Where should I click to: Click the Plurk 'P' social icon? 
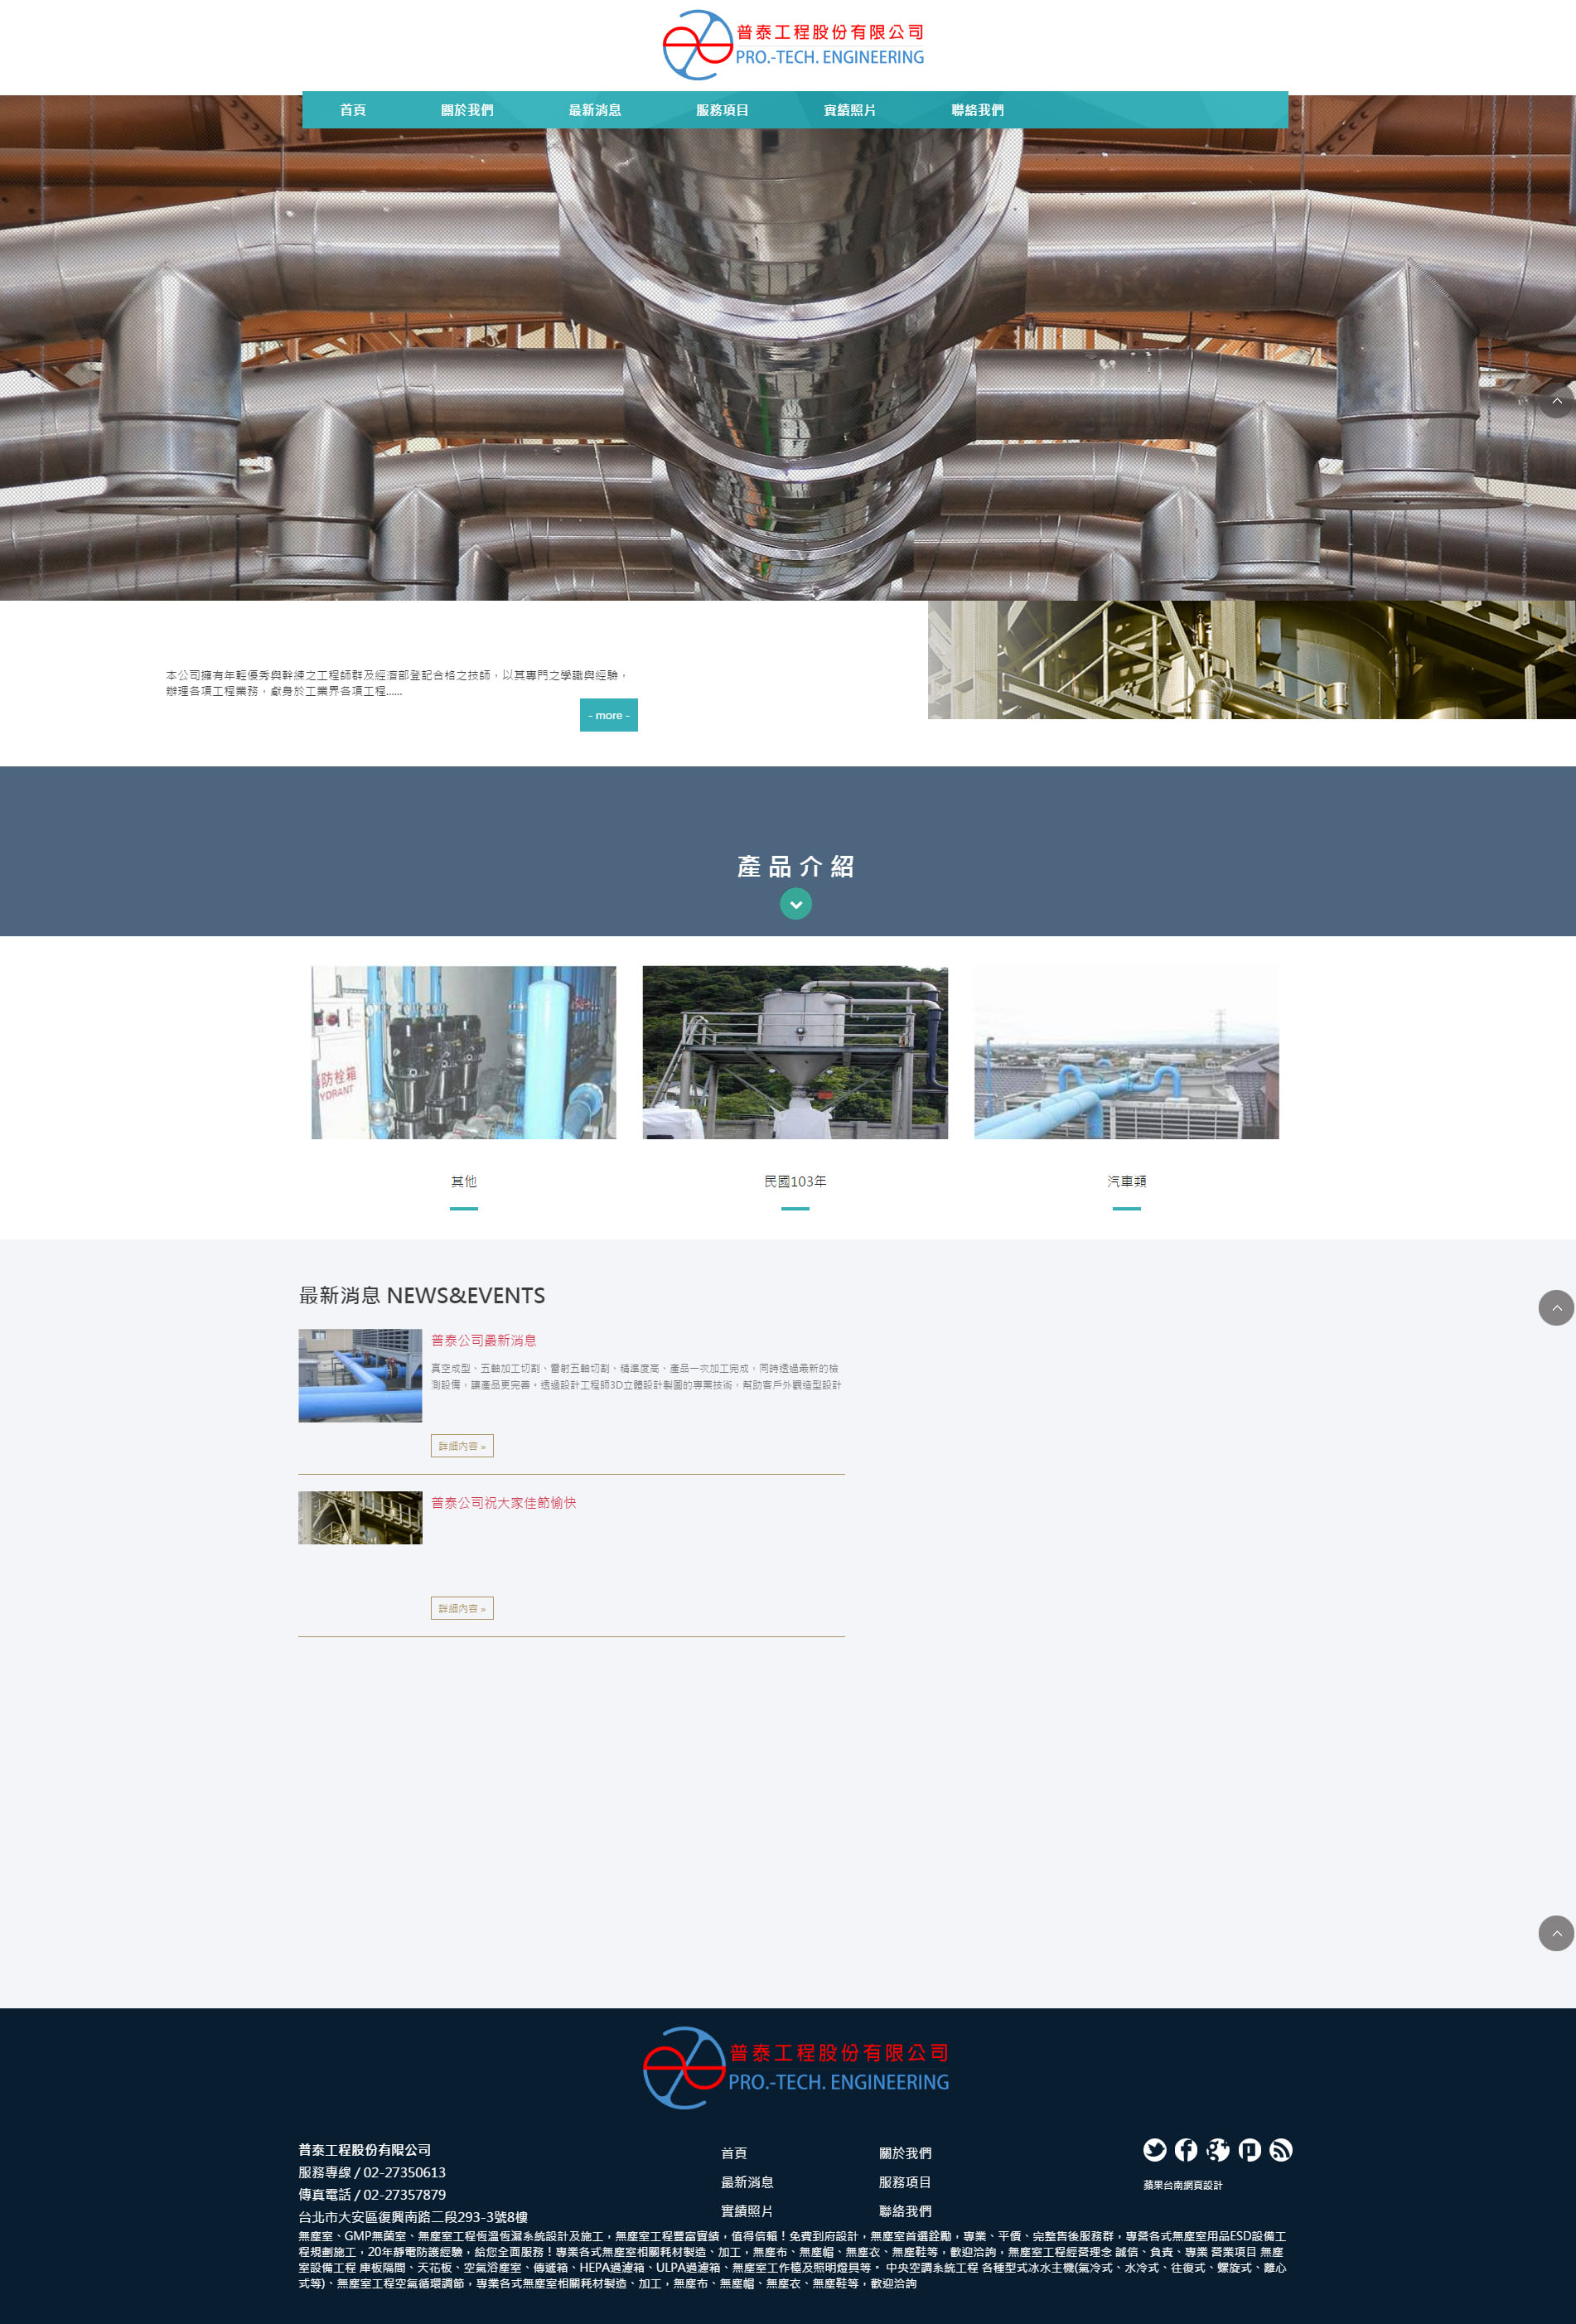[x=1249, y=2150]
